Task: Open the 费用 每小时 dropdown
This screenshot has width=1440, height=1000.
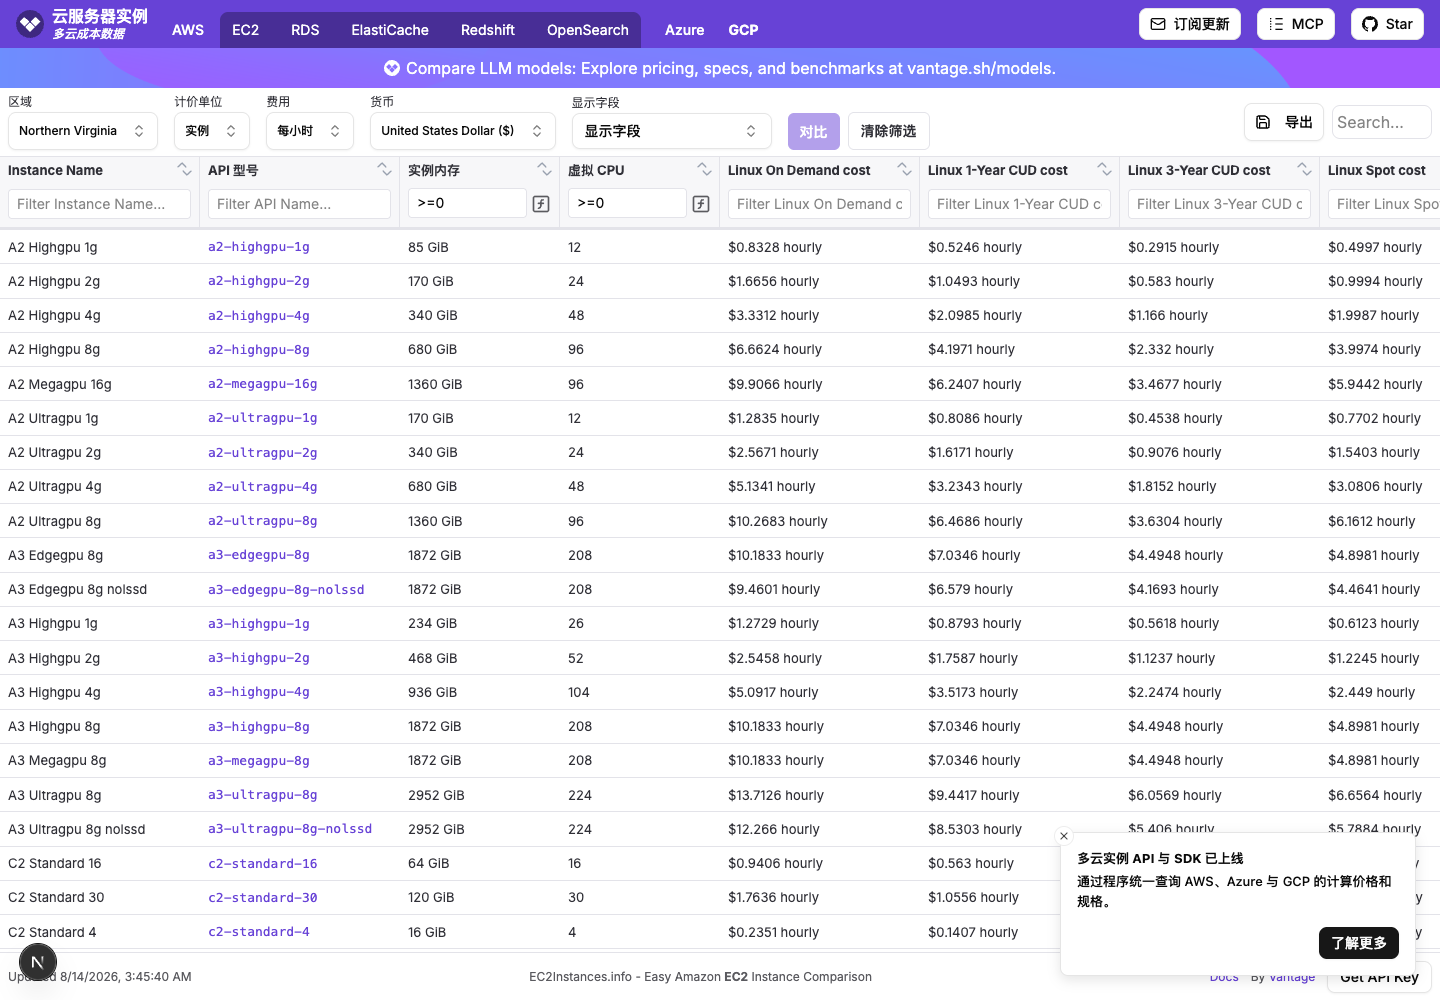Action: [x=310, y=131]
